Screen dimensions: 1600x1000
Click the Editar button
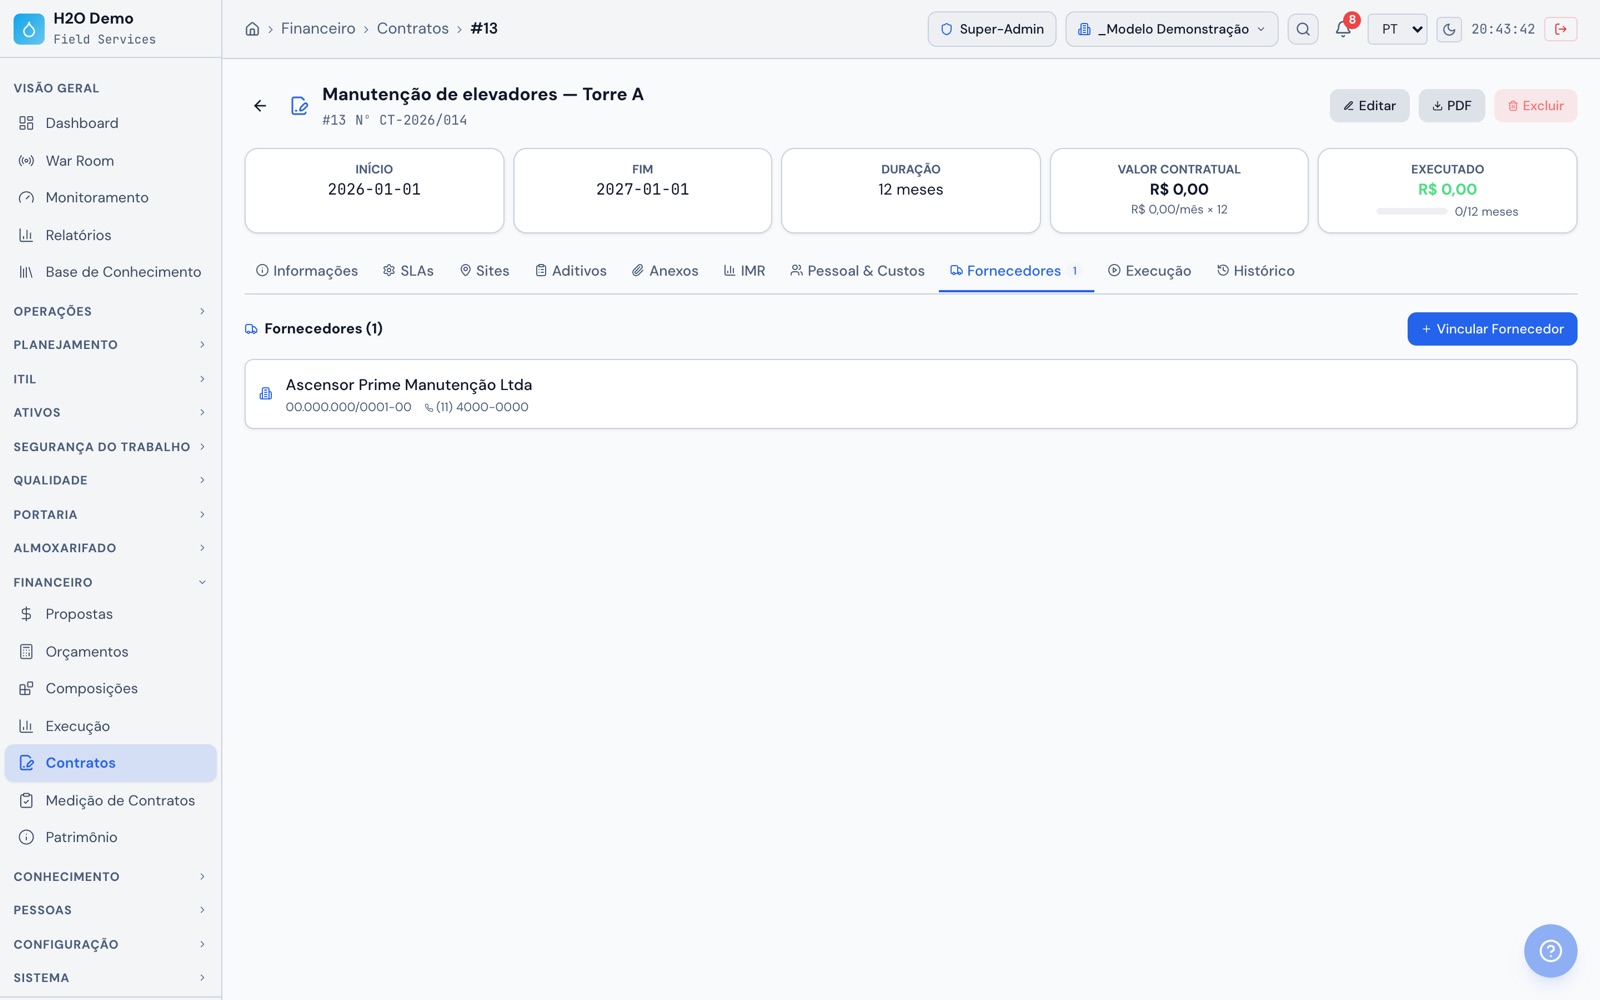click(1369, 106)
